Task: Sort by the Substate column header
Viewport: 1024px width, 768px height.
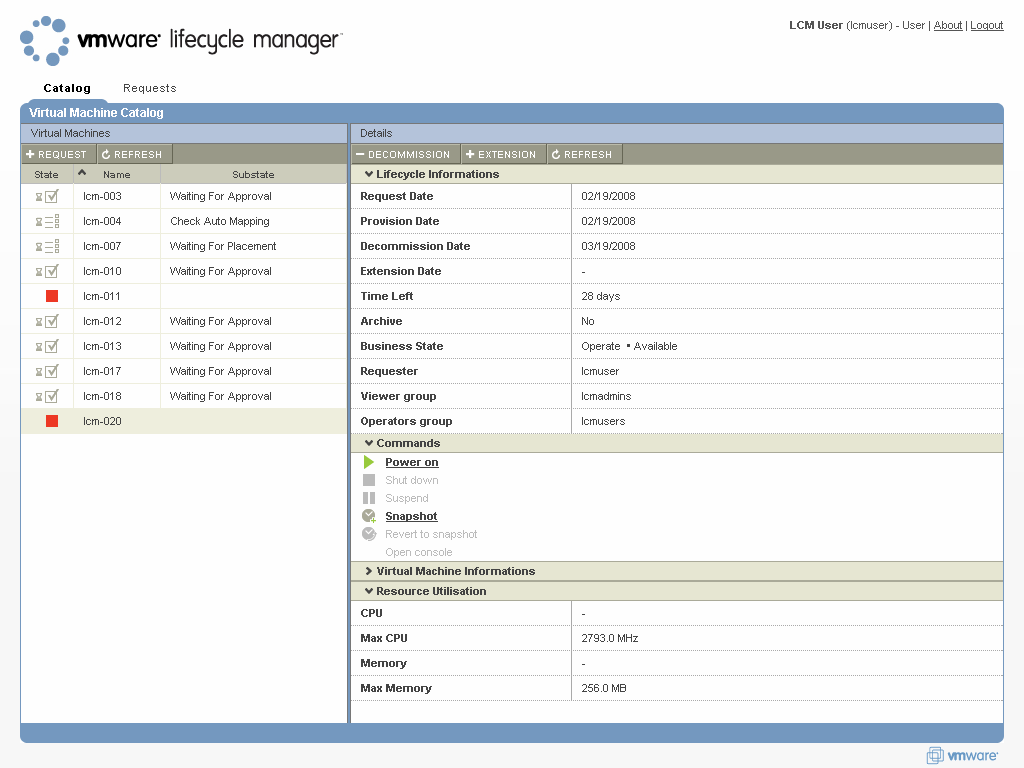Action: point(253,174)
